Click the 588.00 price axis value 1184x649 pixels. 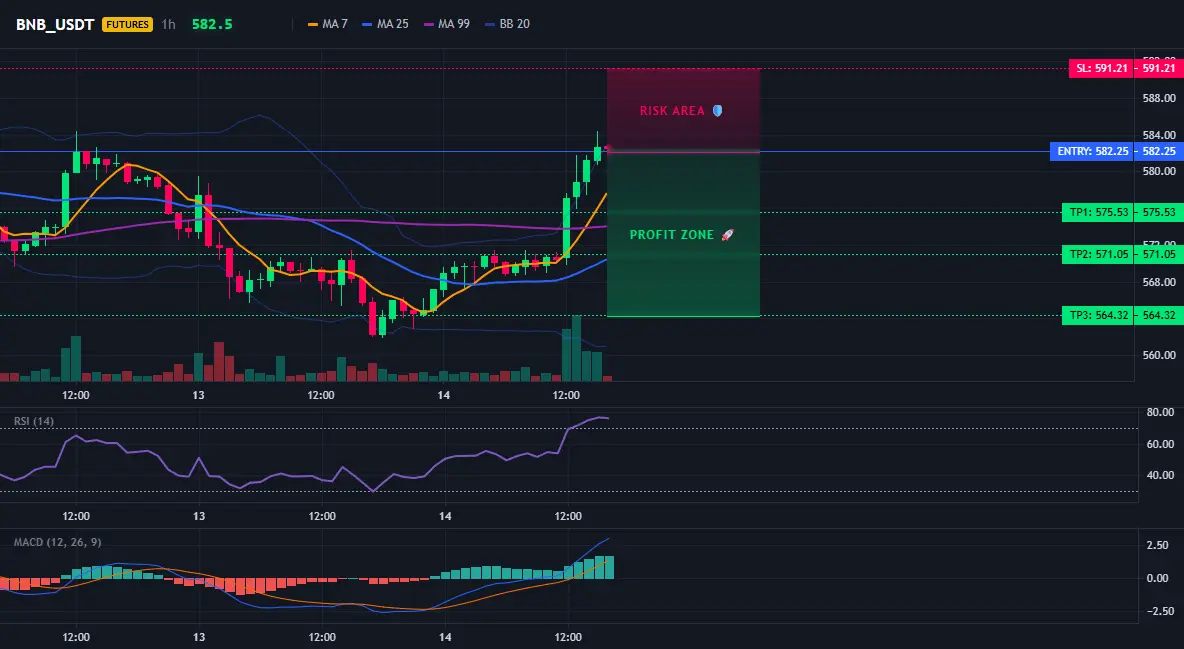(1159, 98)
